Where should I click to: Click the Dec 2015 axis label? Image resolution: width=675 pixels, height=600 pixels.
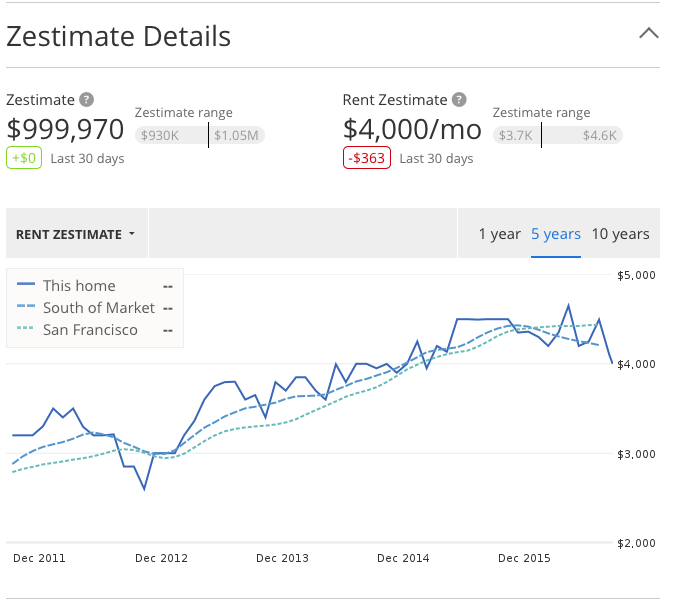(524, 558)
